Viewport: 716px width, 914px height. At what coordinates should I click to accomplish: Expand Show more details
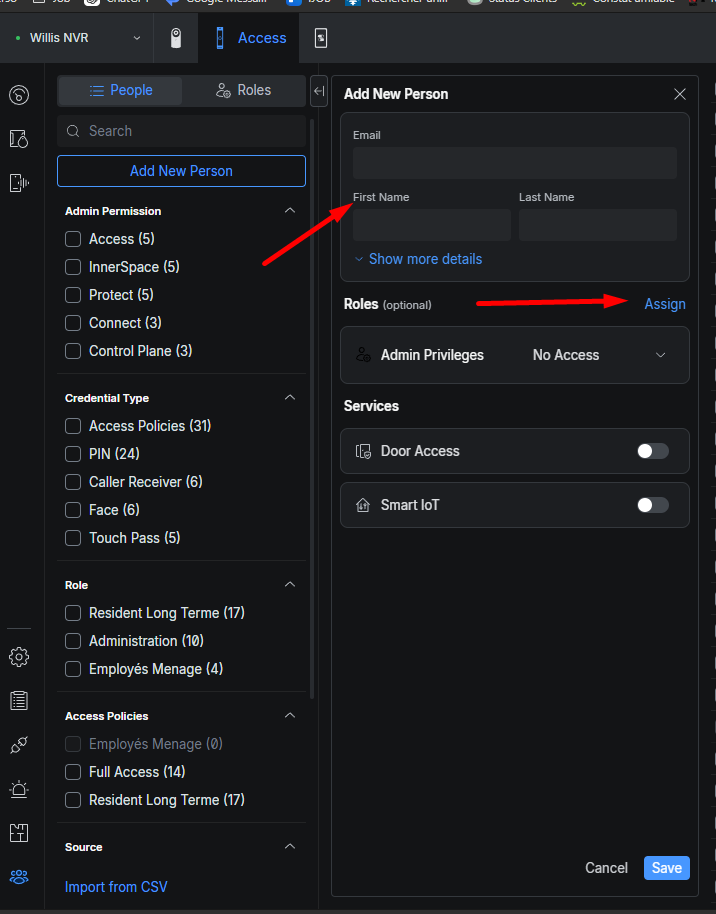click(x=419, y=259)
